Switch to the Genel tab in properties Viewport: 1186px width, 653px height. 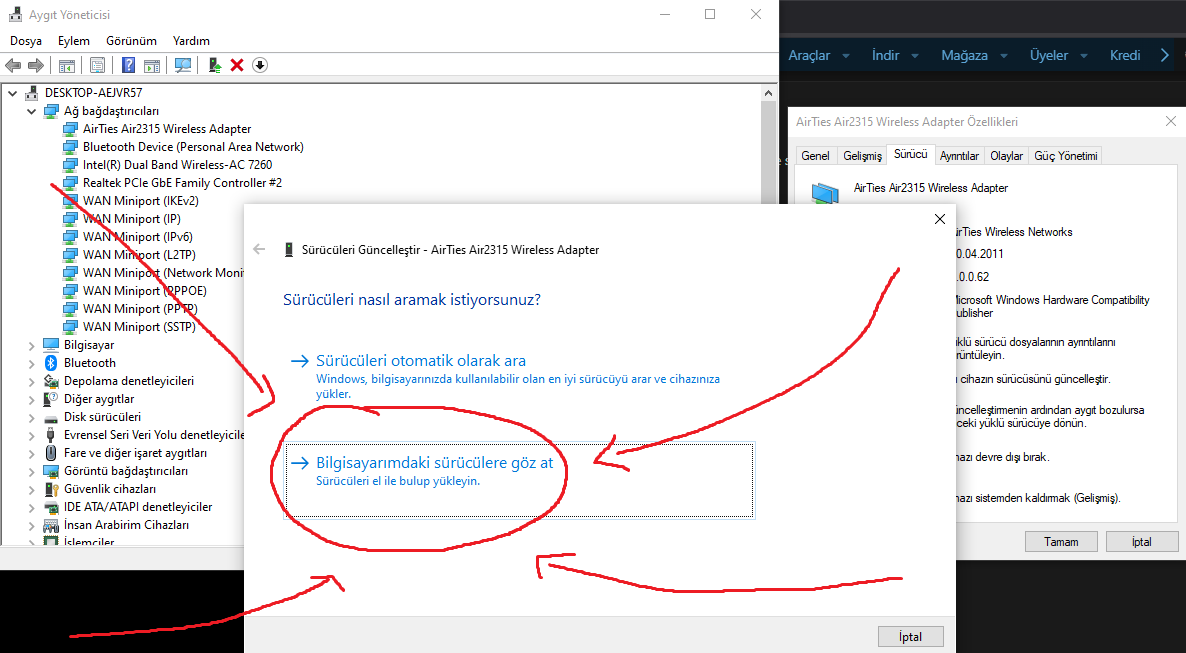click(x=815, y=156)
